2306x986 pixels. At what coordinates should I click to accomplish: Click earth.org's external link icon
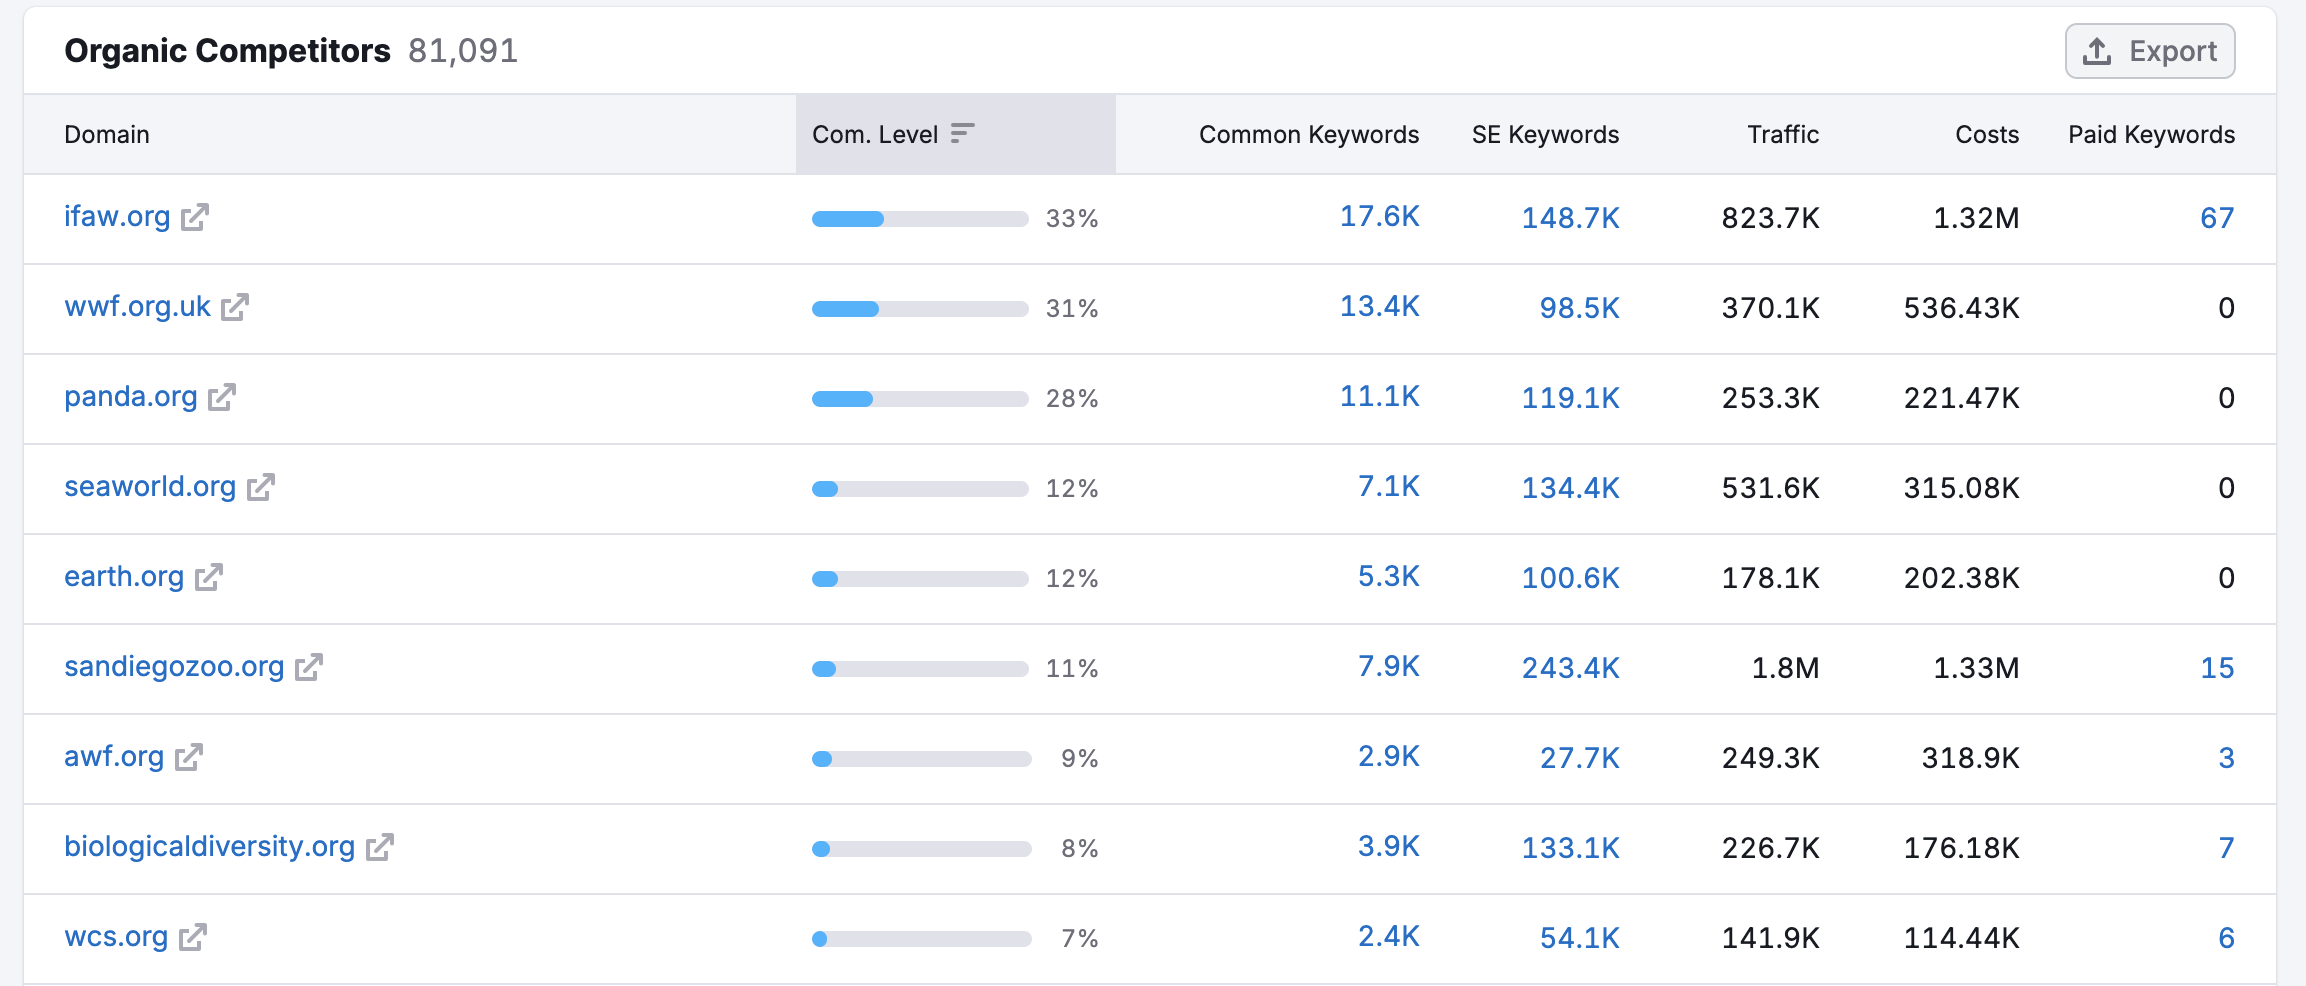pyautogui.click(x=207, y=578)
